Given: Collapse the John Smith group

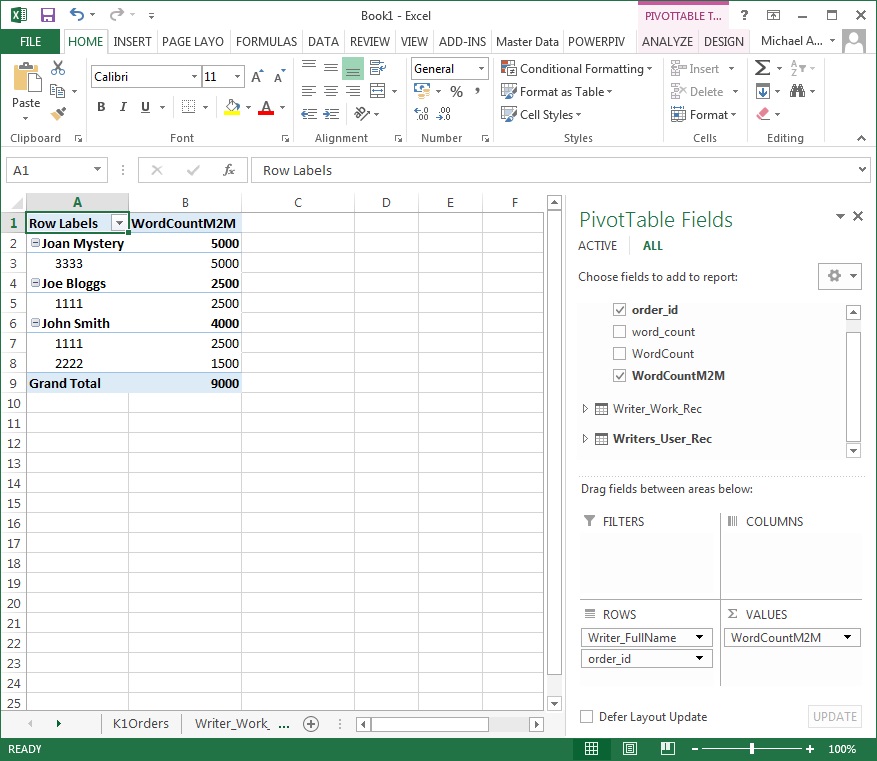Looking at the screenshot, I should pyautogui.click(x=35, y=323).
